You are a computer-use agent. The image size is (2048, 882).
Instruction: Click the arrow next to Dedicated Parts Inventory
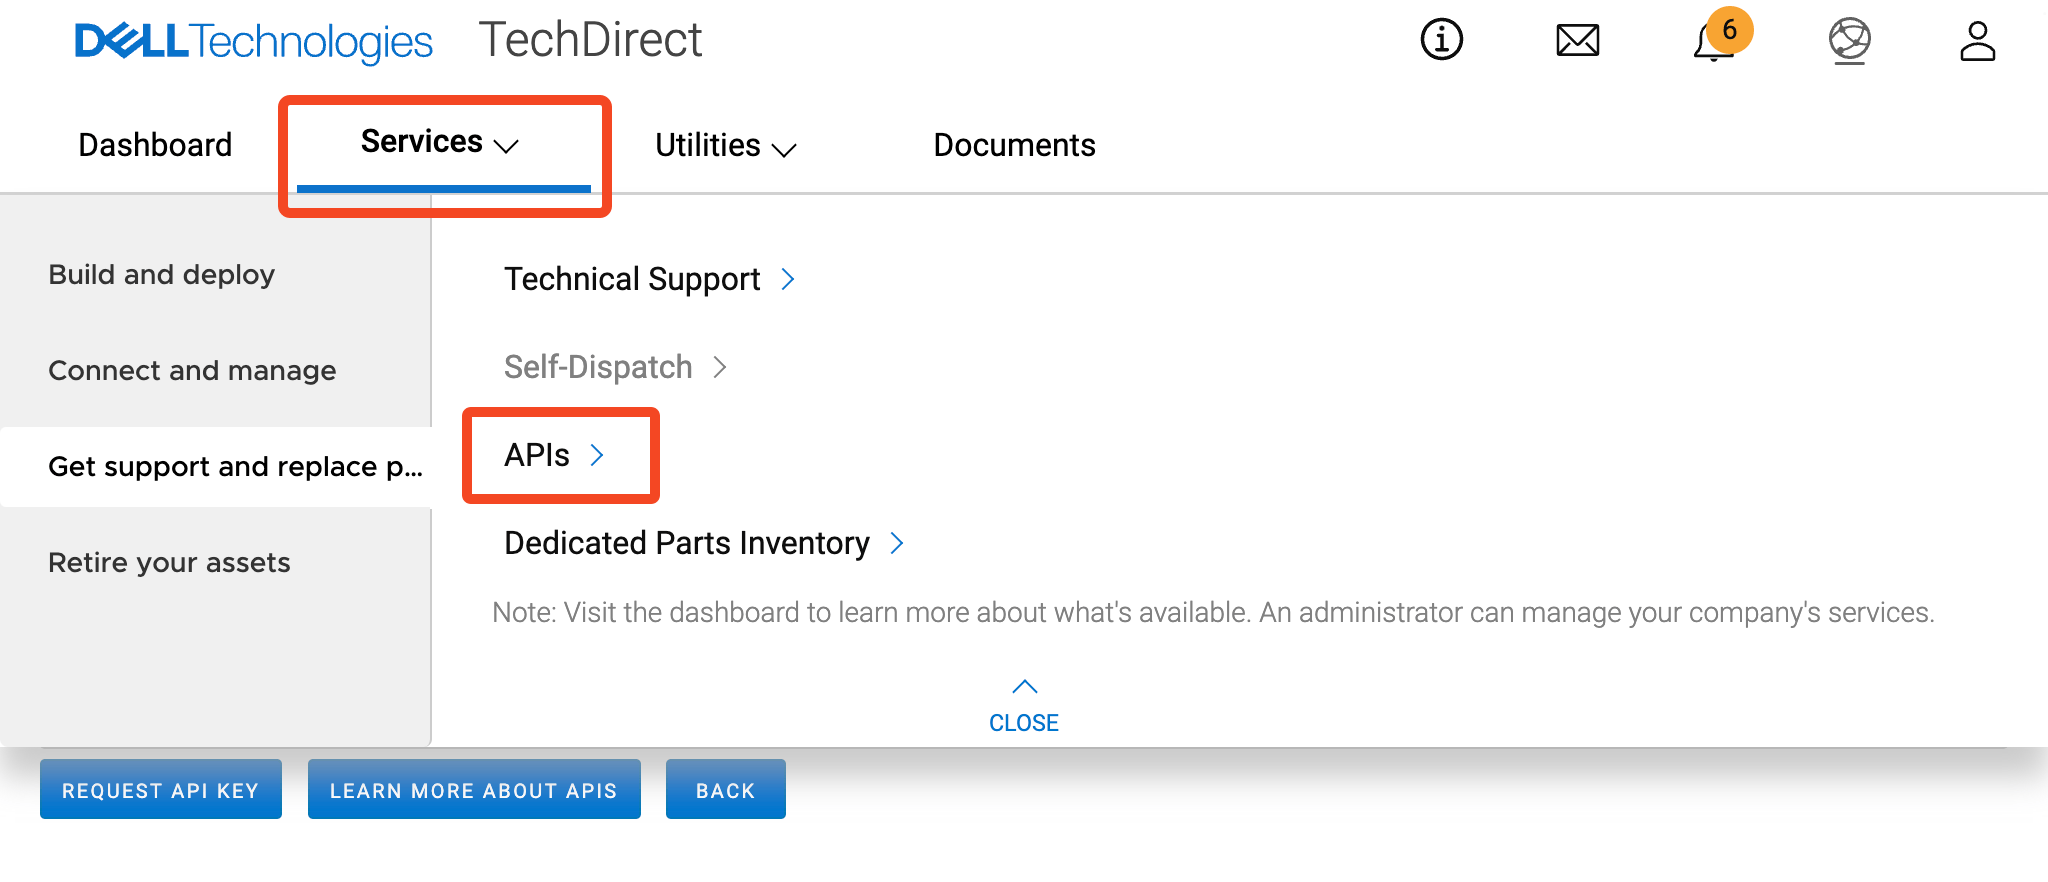[897, 543]
